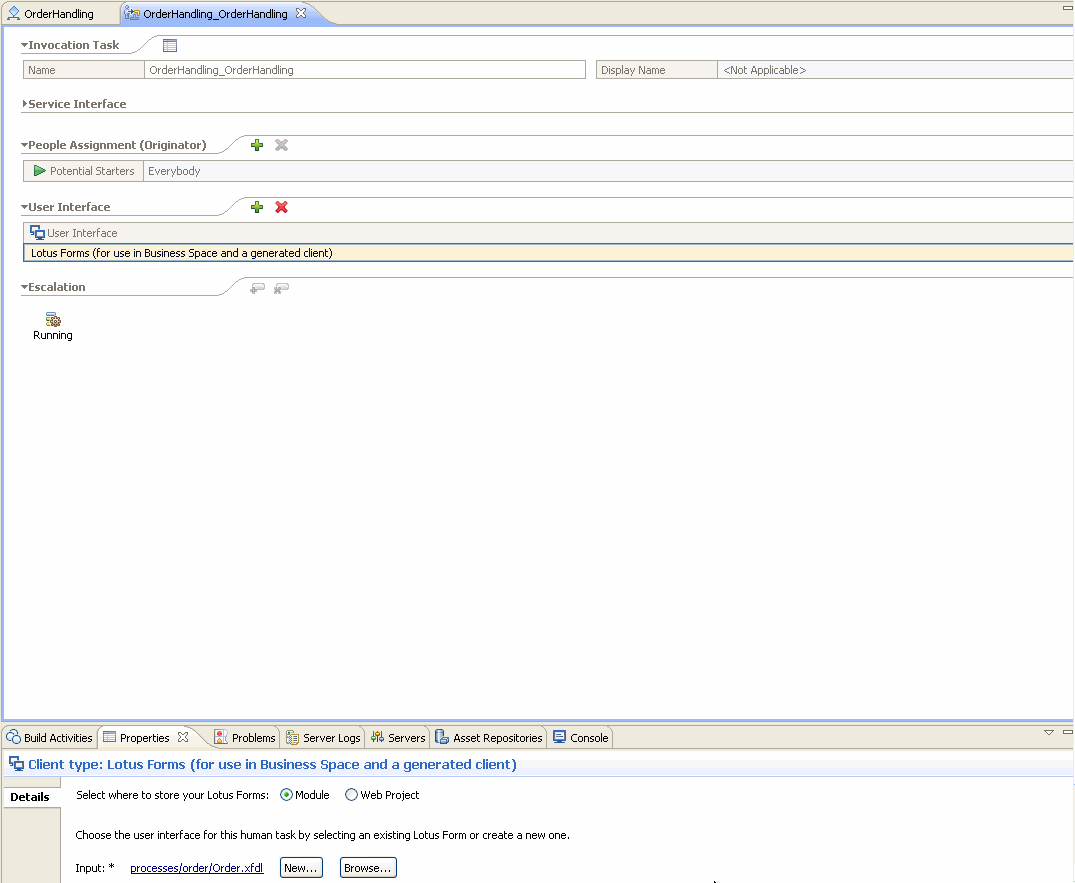Collapse the Escalation section
This screenshot has width=1075, height=883.
coord(25,287)
